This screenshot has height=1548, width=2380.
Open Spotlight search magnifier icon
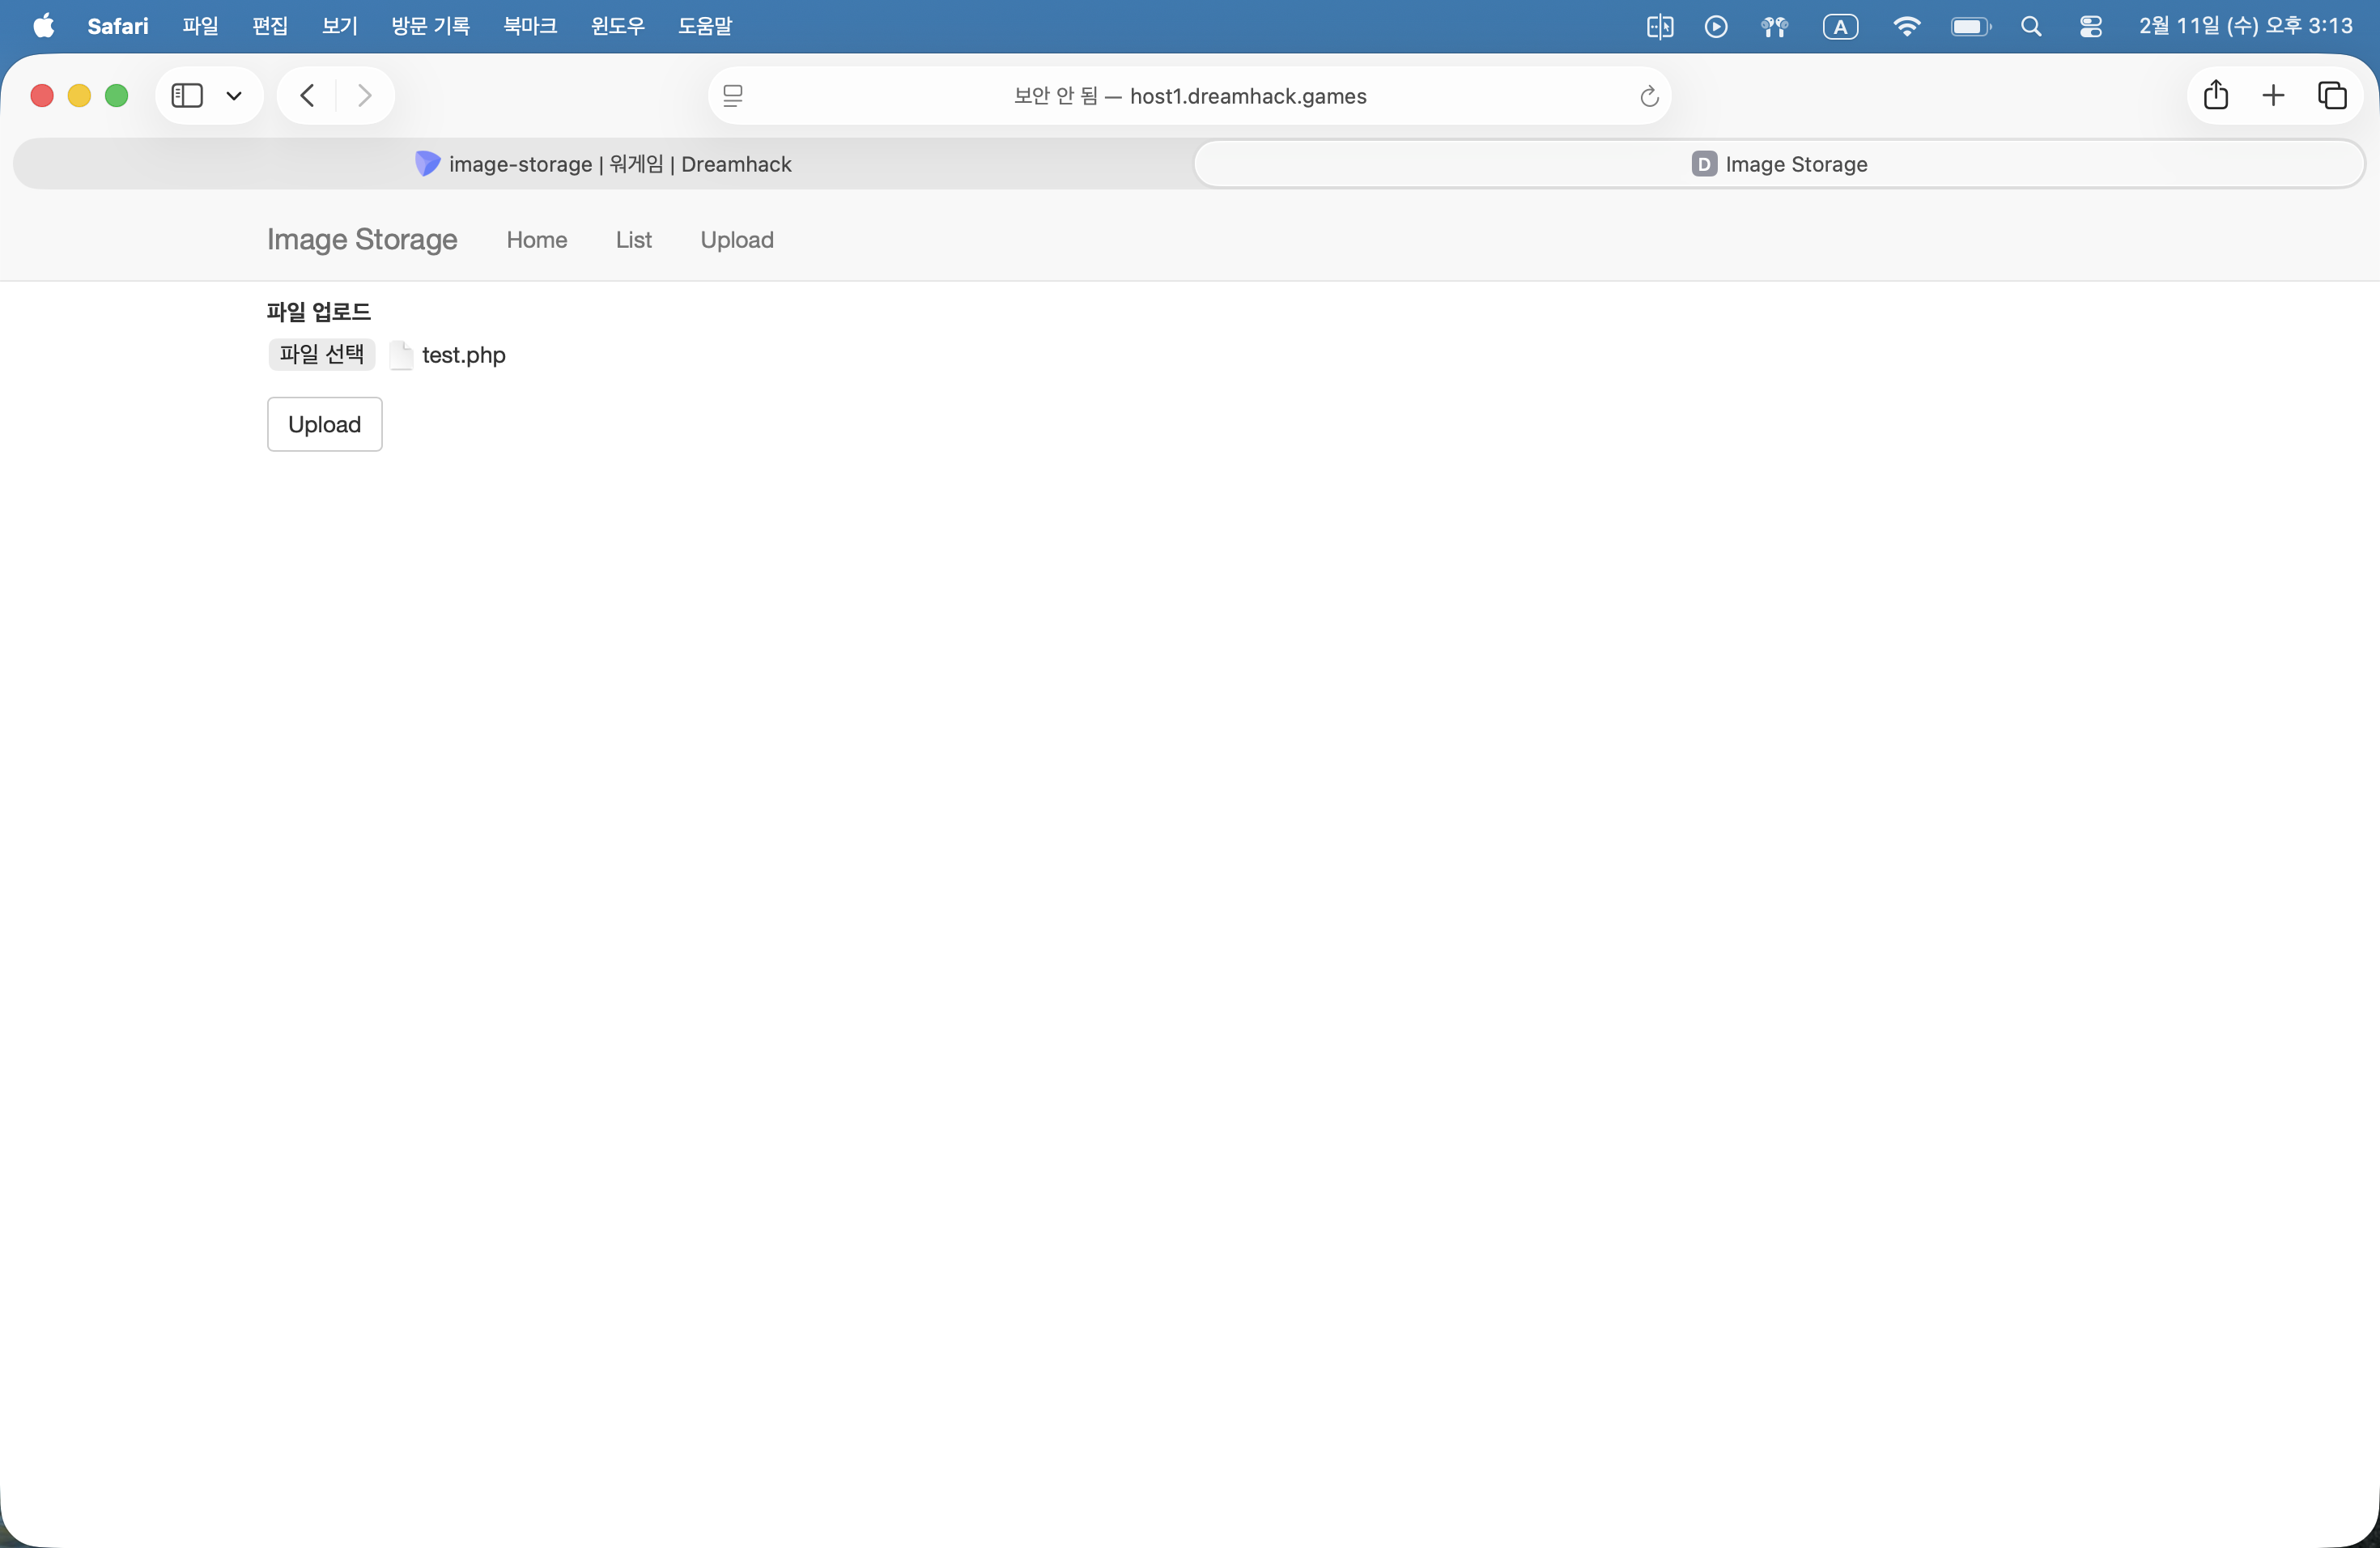[x=2031, y=27]
